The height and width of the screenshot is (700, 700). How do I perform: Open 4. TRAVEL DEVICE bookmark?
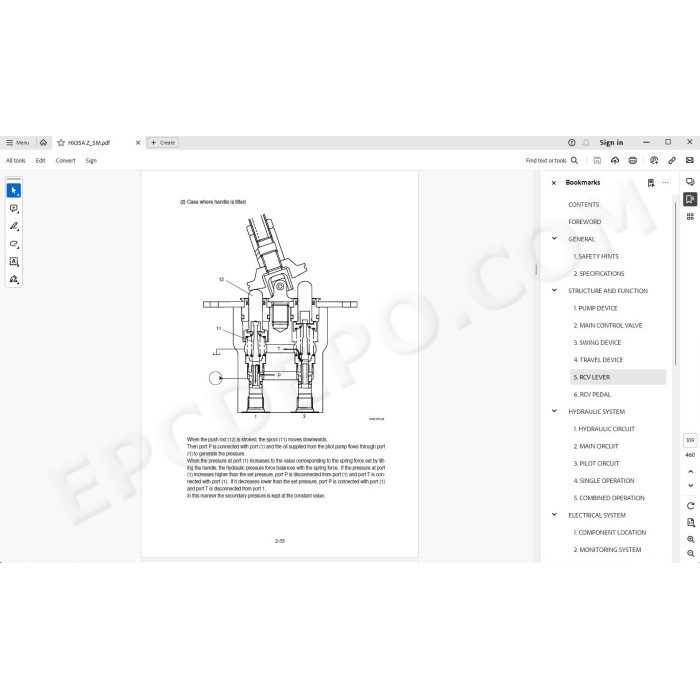click(x=598, y=360)
